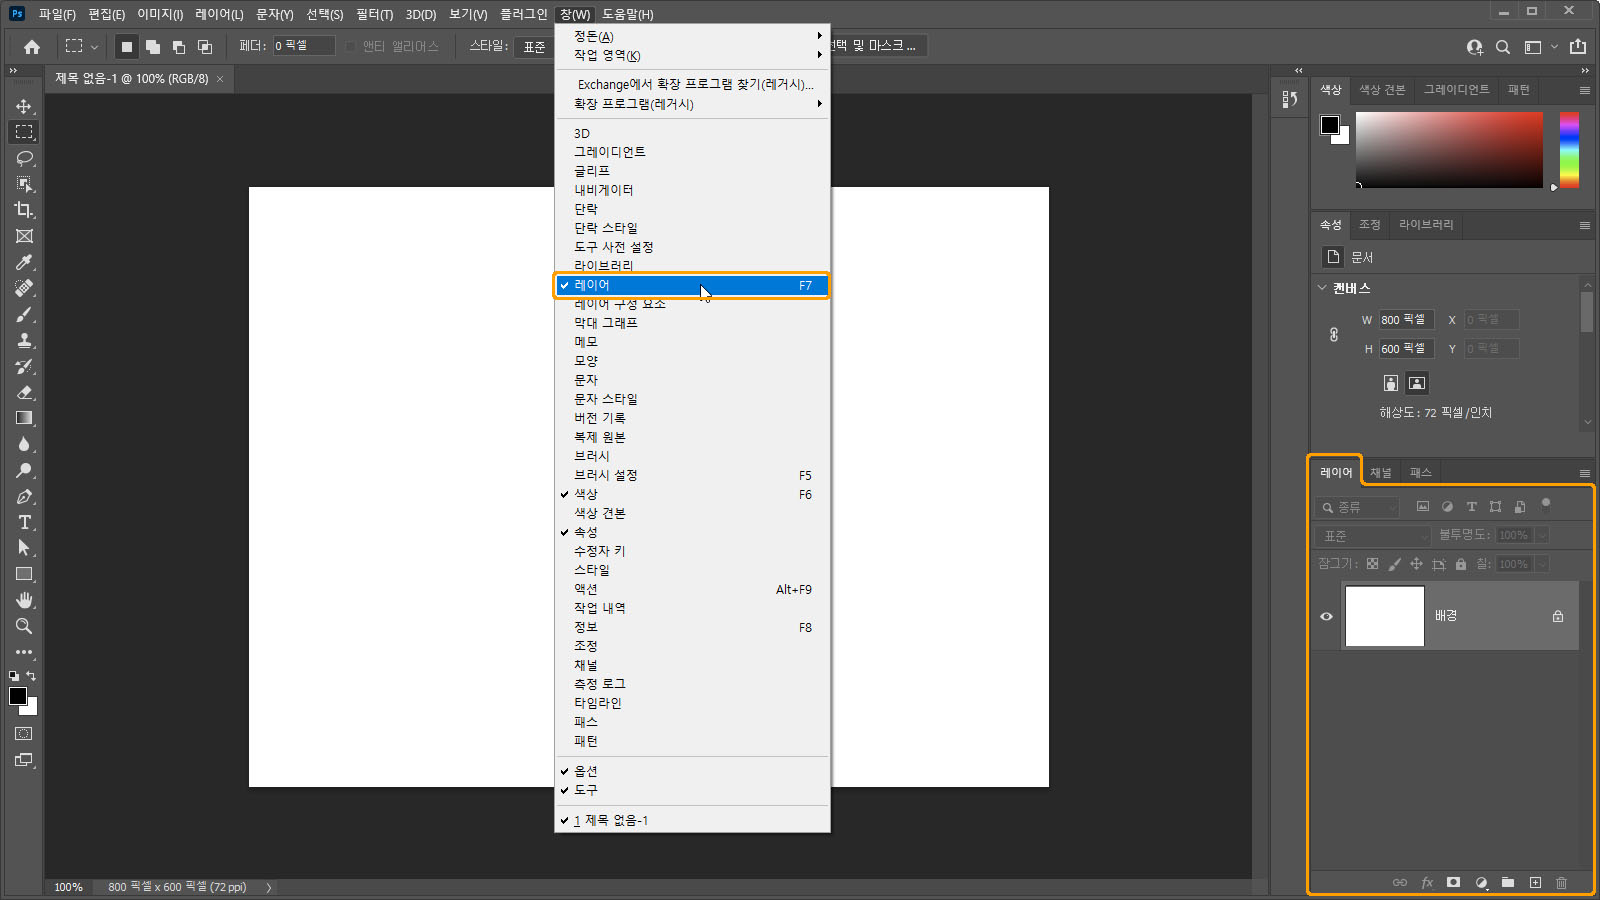Select the Clone Stamp tool
Viewport: 1600px width, 900px height.
24,340
